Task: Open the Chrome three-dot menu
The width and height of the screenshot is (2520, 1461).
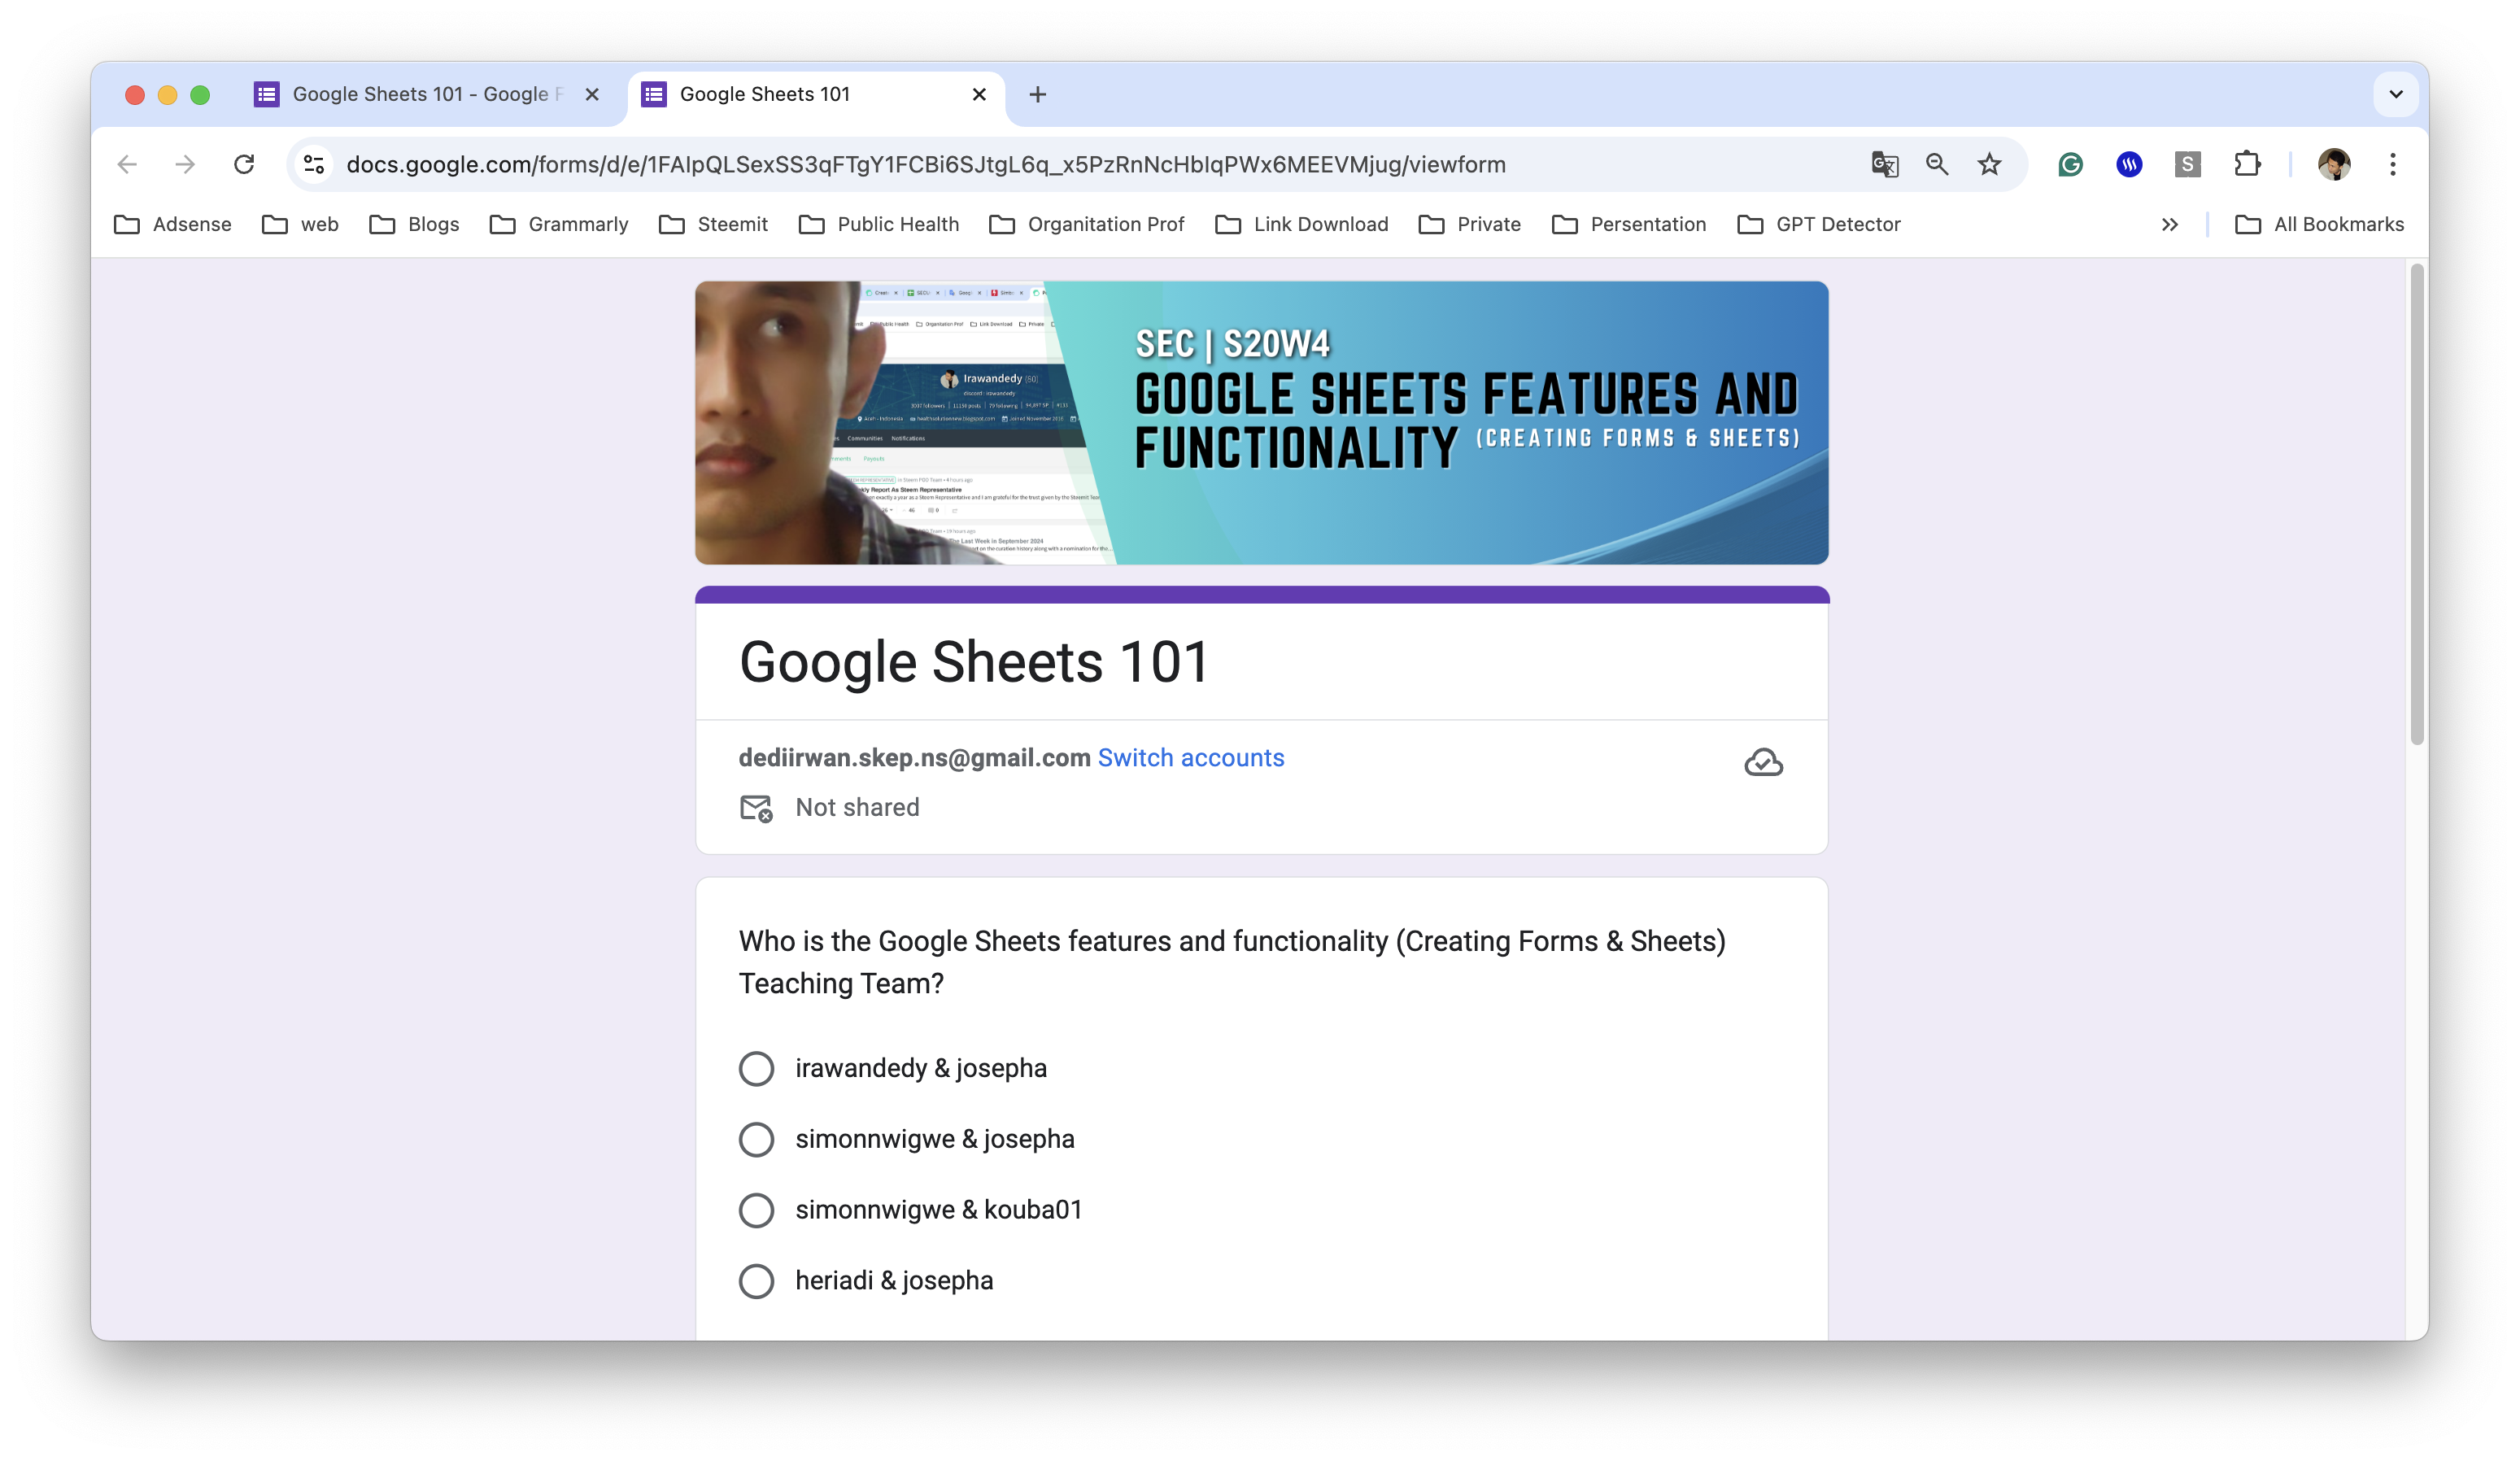Action: [x=2392, y=164]
